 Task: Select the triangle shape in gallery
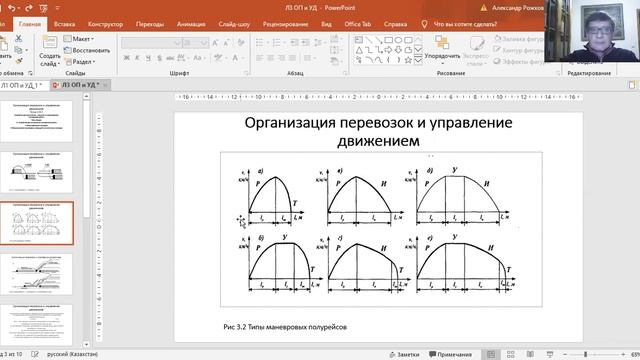click(x=359, y=50)
